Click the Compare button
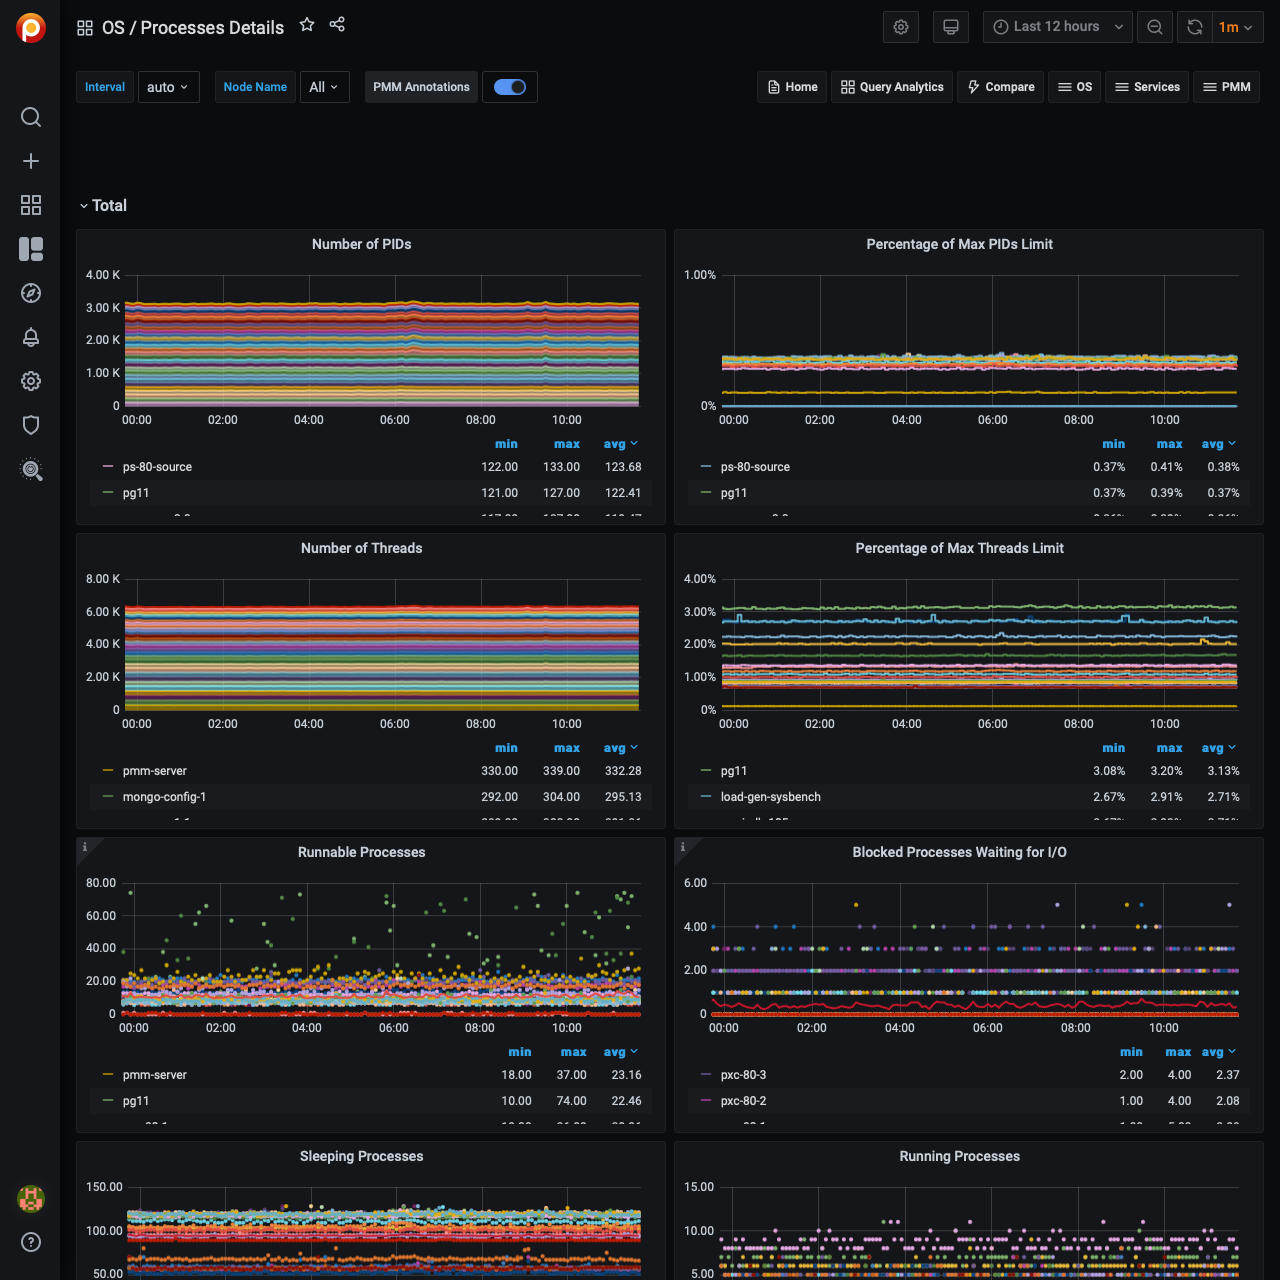1280x1280 pixels. click(1000, 87)
